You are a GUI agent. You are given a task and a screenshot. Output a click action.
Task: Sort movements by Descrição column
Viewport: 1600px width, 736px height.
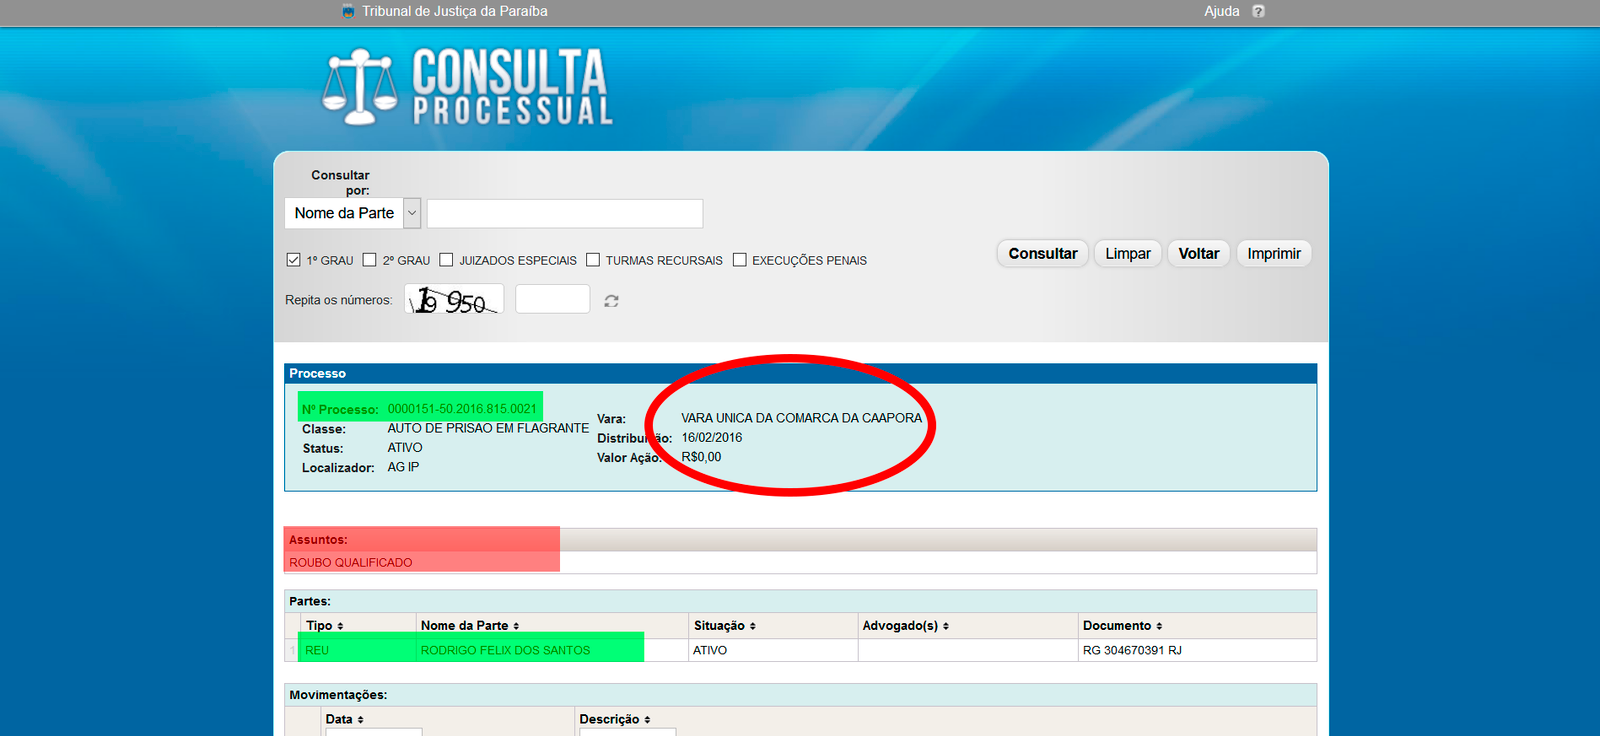[615, 720]
